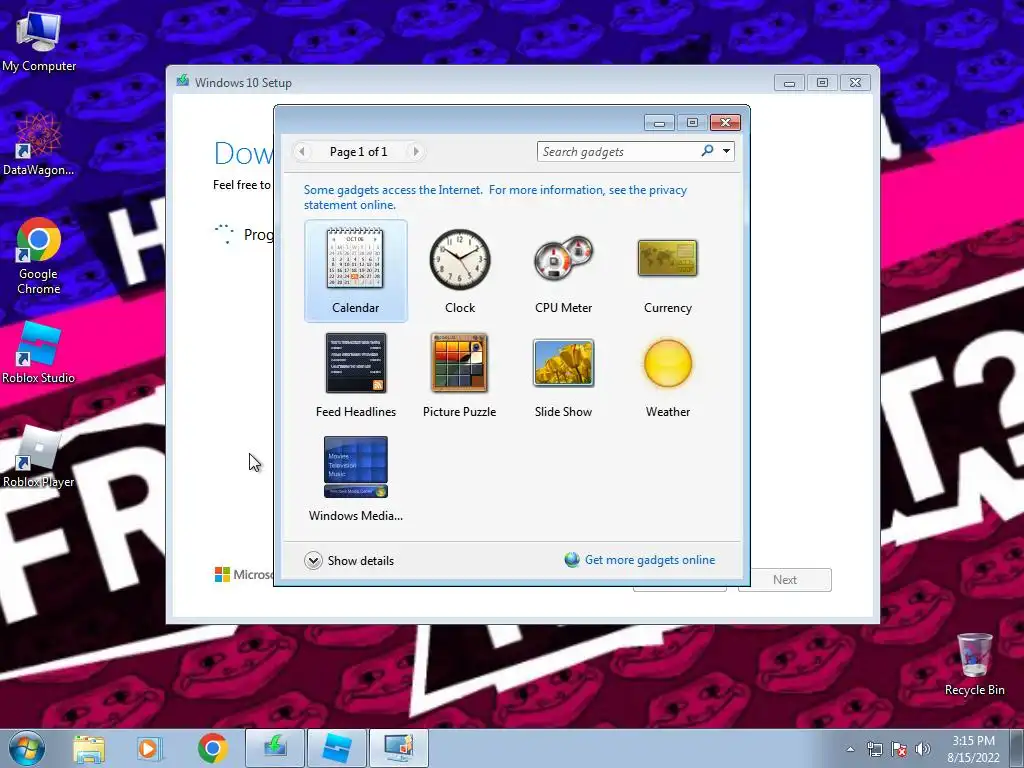Viewport: 1024px width, 768px height.
Task: Open File Explorer from taskbar
Action: coord(89,748)
